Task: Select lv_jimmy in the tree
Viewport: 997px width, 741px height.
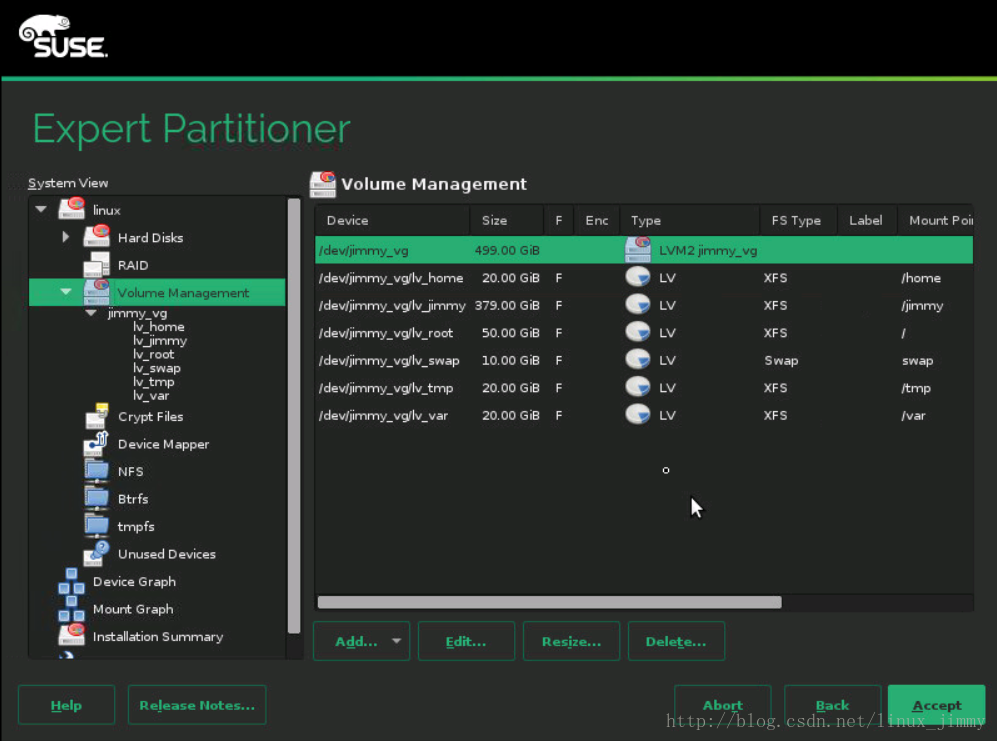Action: 160,340
